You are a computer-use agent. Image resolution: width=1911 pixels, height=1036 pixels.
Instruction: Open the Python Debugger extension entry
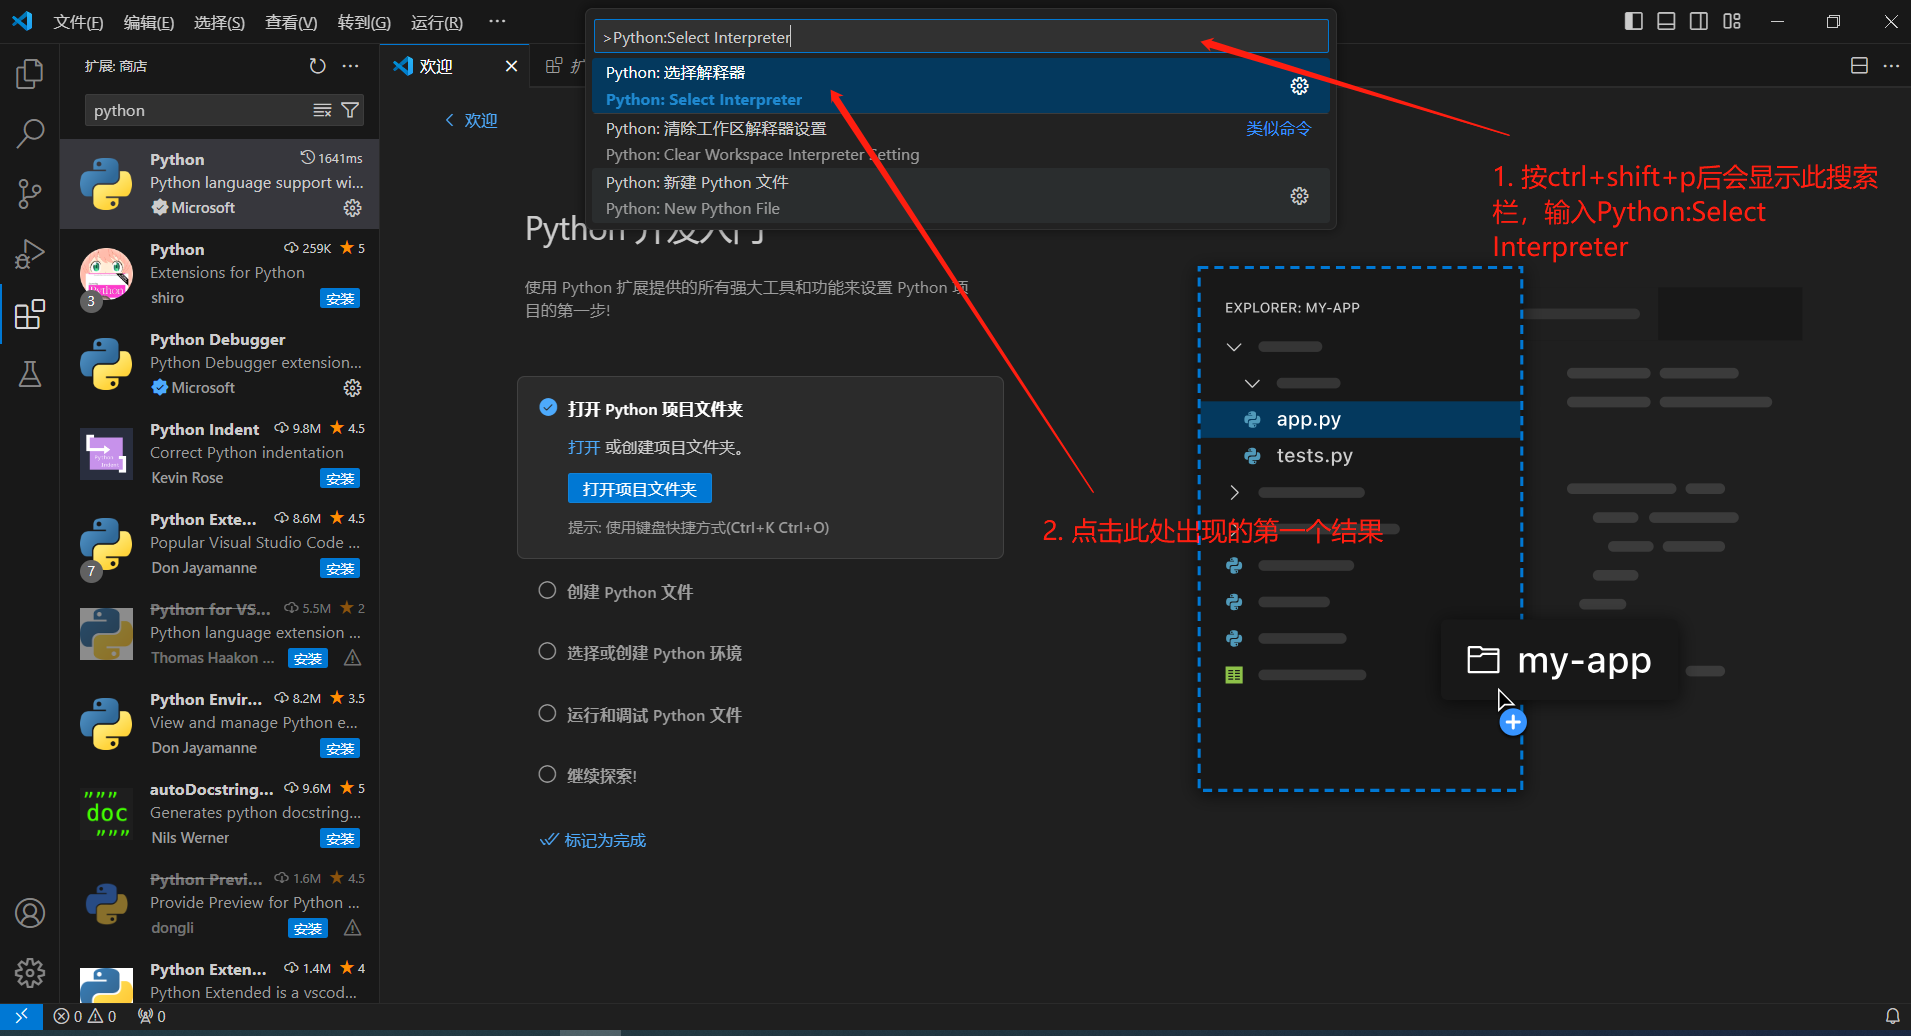tap(219, 364)
